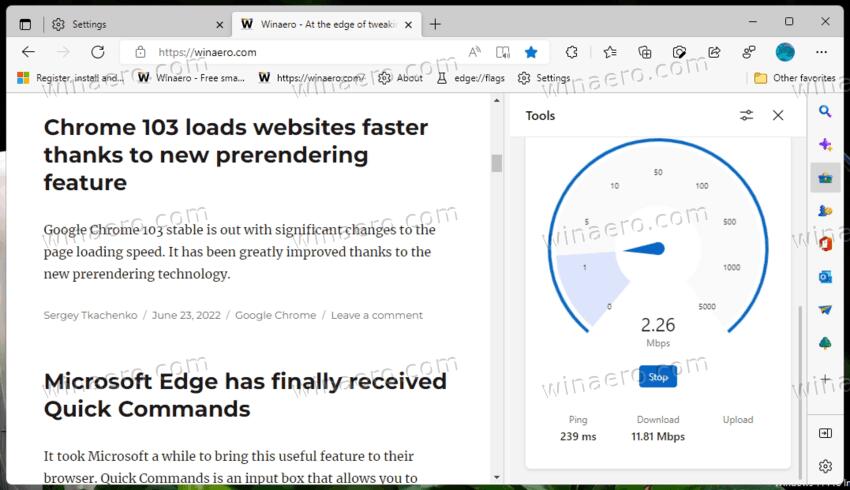This screenshot has height=490, width=850.
Task: Toggle the vertical tabs button
Action: (x=25, y=23)
